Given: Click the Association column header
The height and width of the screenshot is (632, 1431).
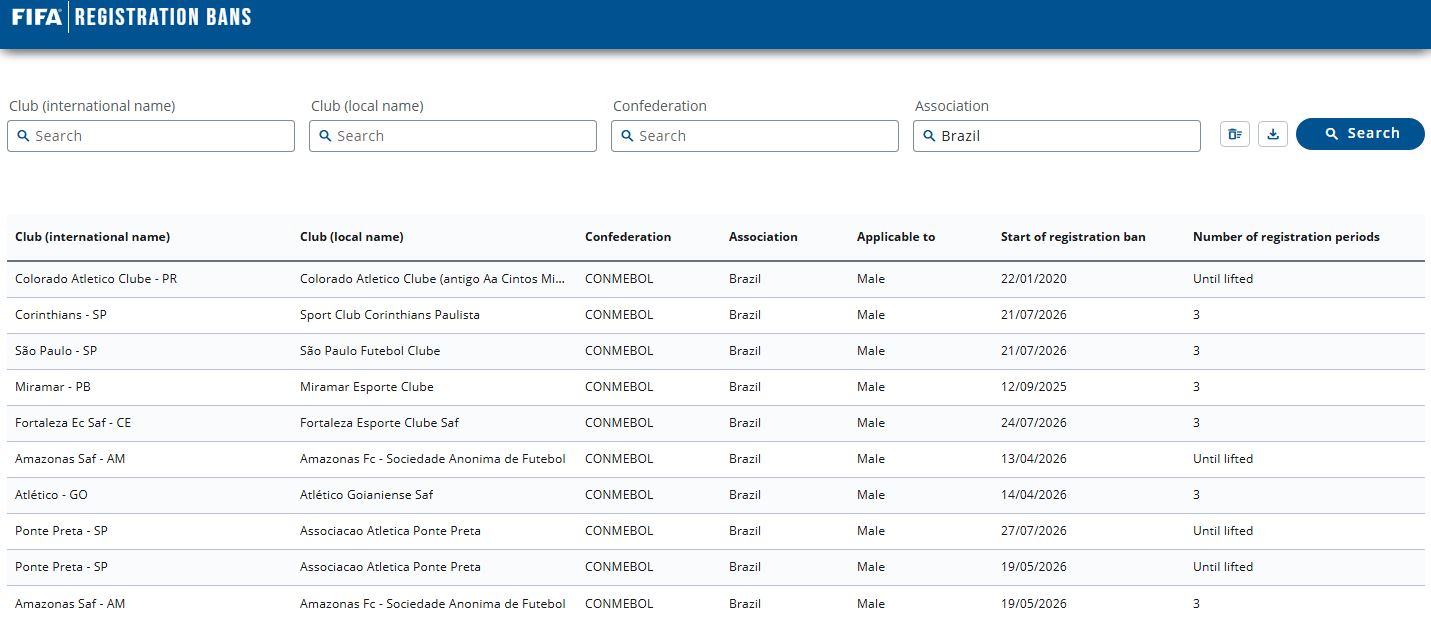Looking at the screenshot, I should 763,237.
